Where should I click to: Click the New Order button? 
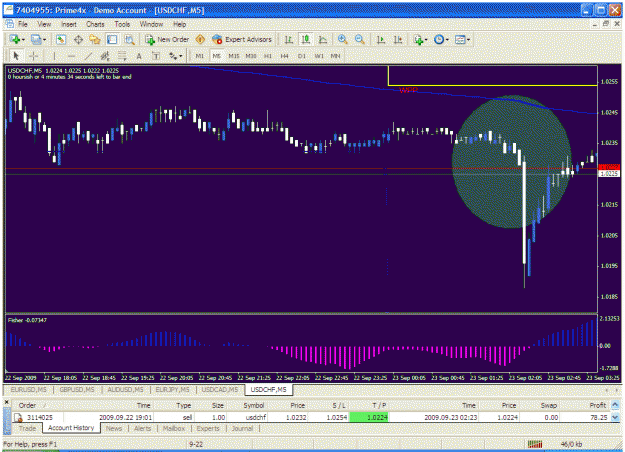tap(167, 39)
